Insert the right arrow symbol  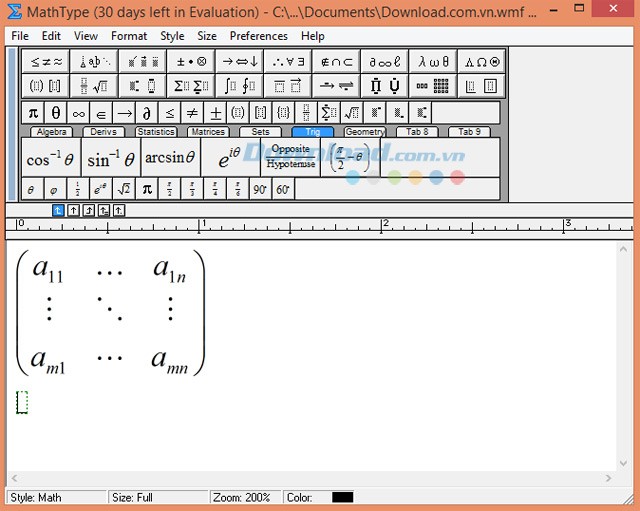[x=124, y=113]
